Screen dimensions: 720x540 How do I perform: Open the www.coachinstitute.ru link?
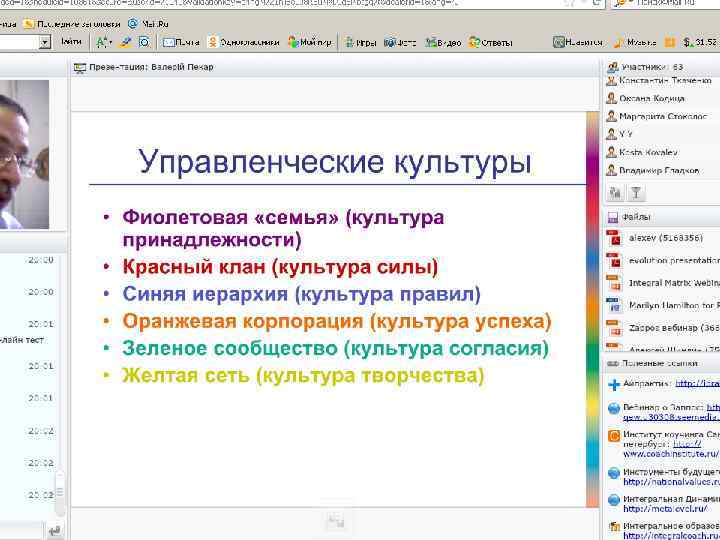(x=671, y=454)
